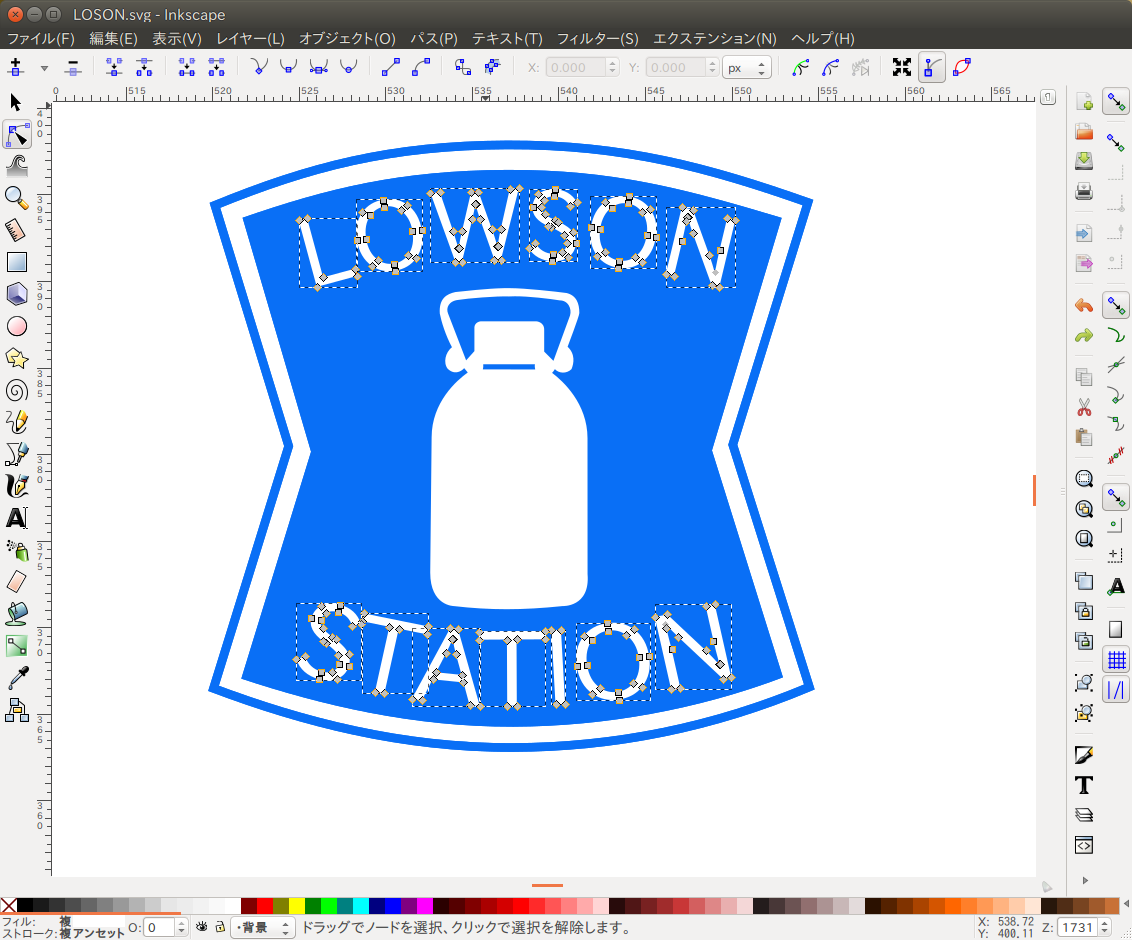Select the Pencil freehand tool
1132x940 pixels.
tap(17, 422)
